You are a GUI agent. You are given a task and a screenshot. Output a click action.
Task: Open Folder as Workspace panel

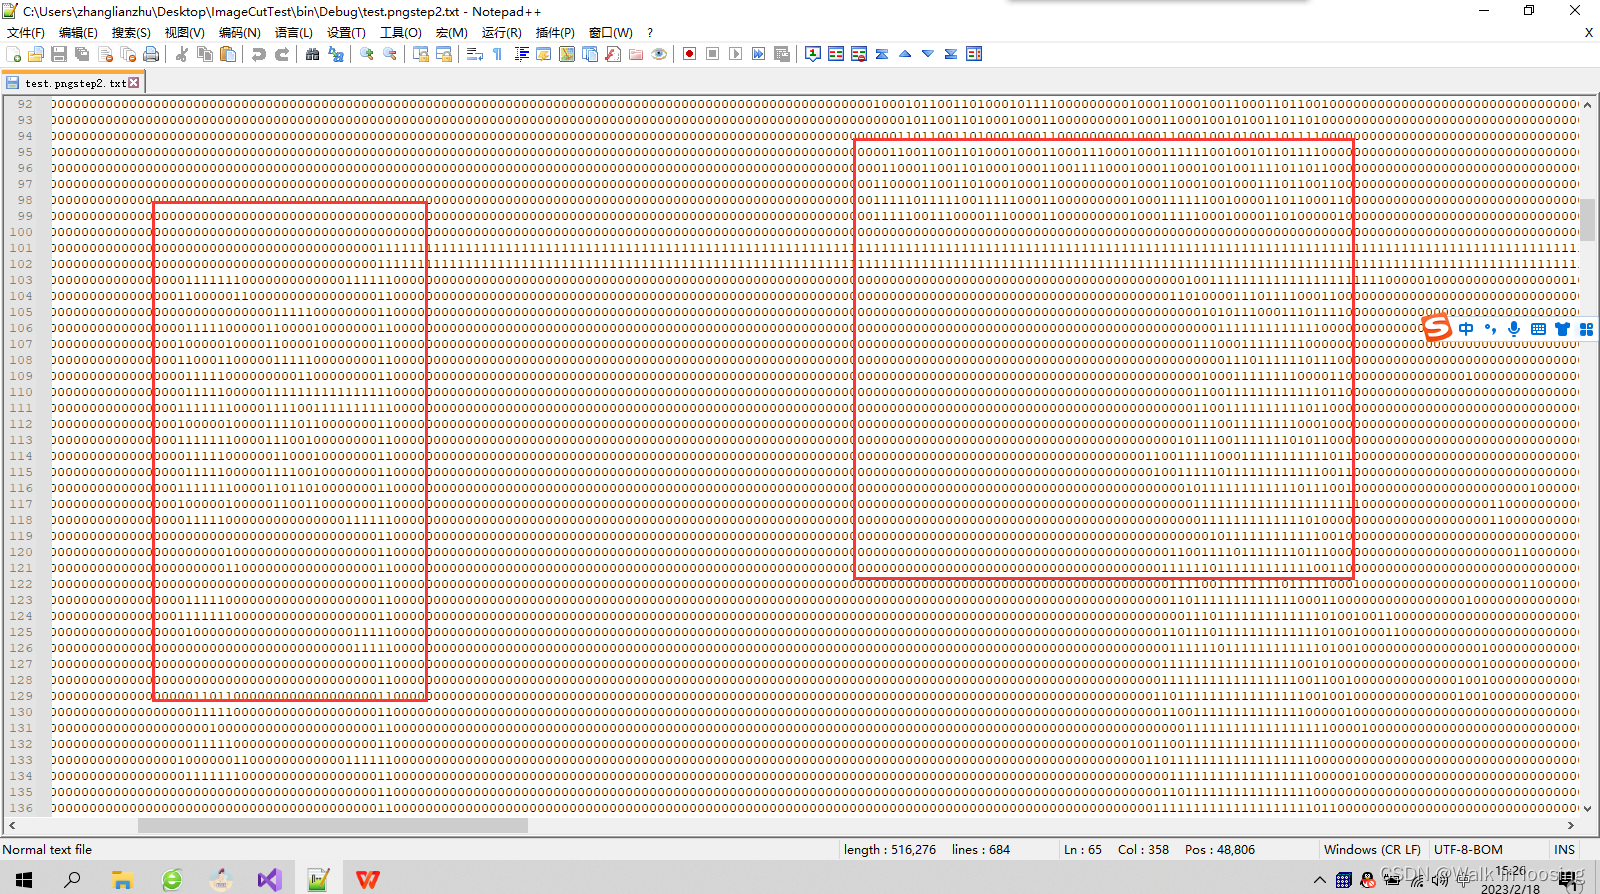(x=636, y=54)
